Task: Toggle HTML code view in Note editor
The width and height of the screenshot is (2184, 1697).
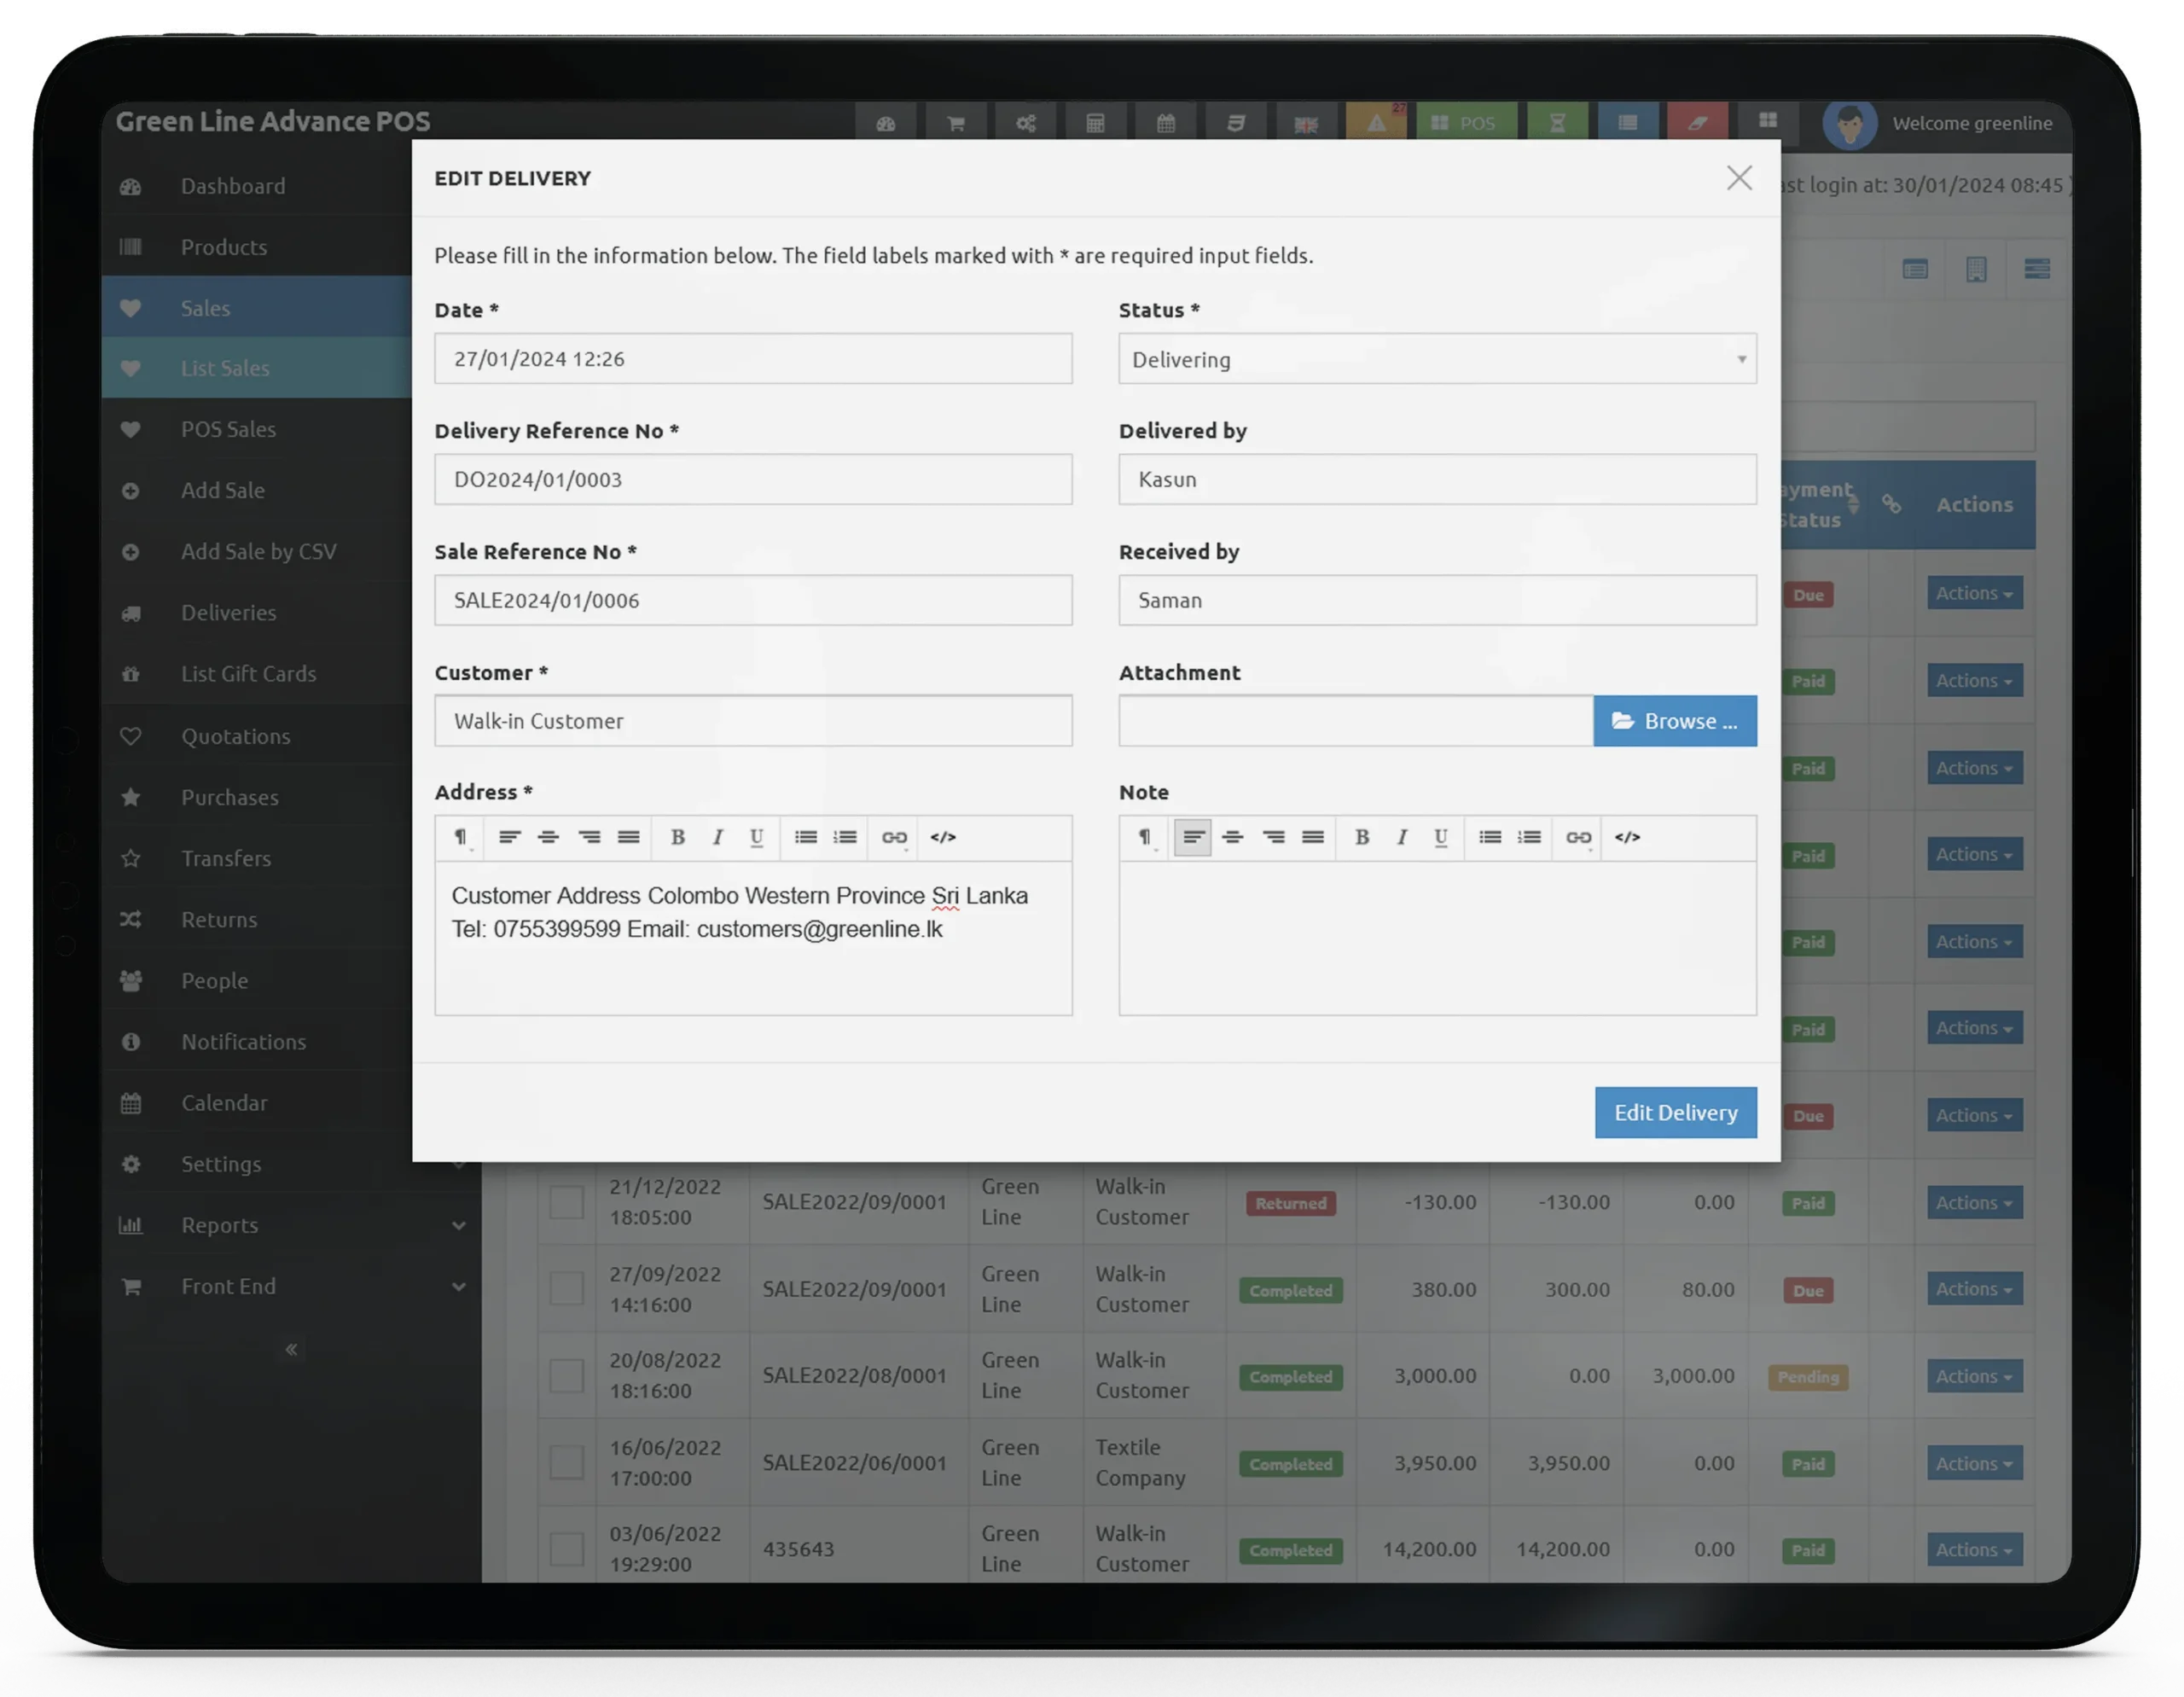Action: 1627,837
